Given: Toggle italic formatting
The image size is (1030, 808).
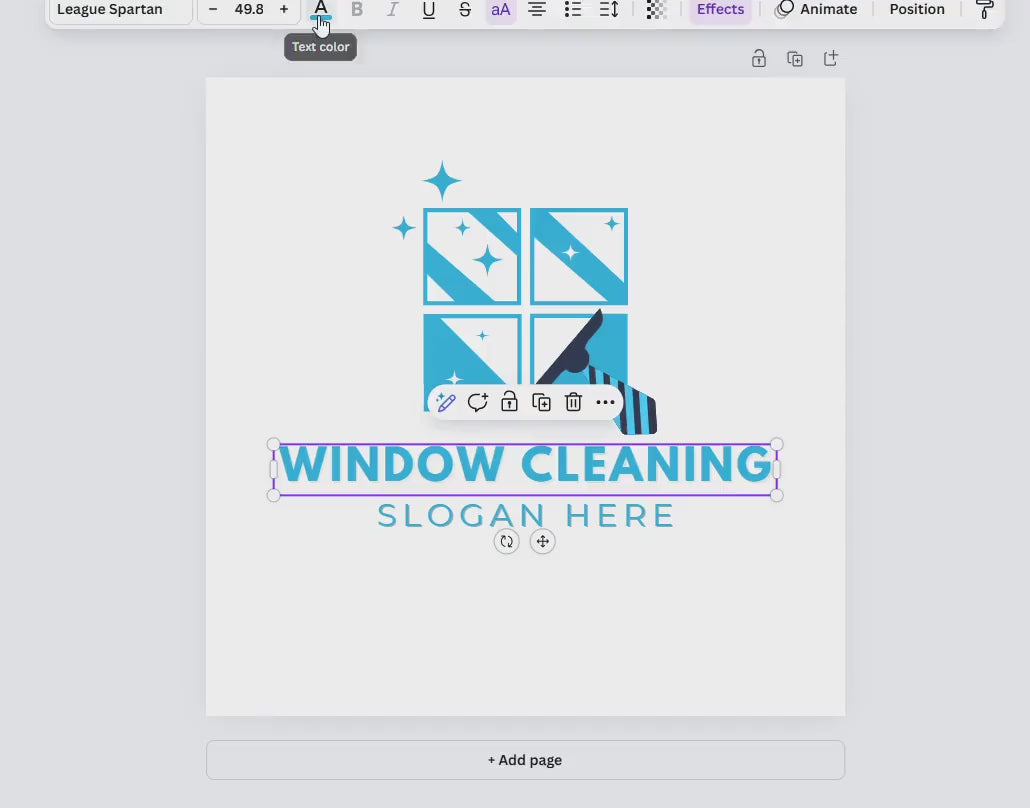Looking at the screenshot, I should [x=392, y=9].
